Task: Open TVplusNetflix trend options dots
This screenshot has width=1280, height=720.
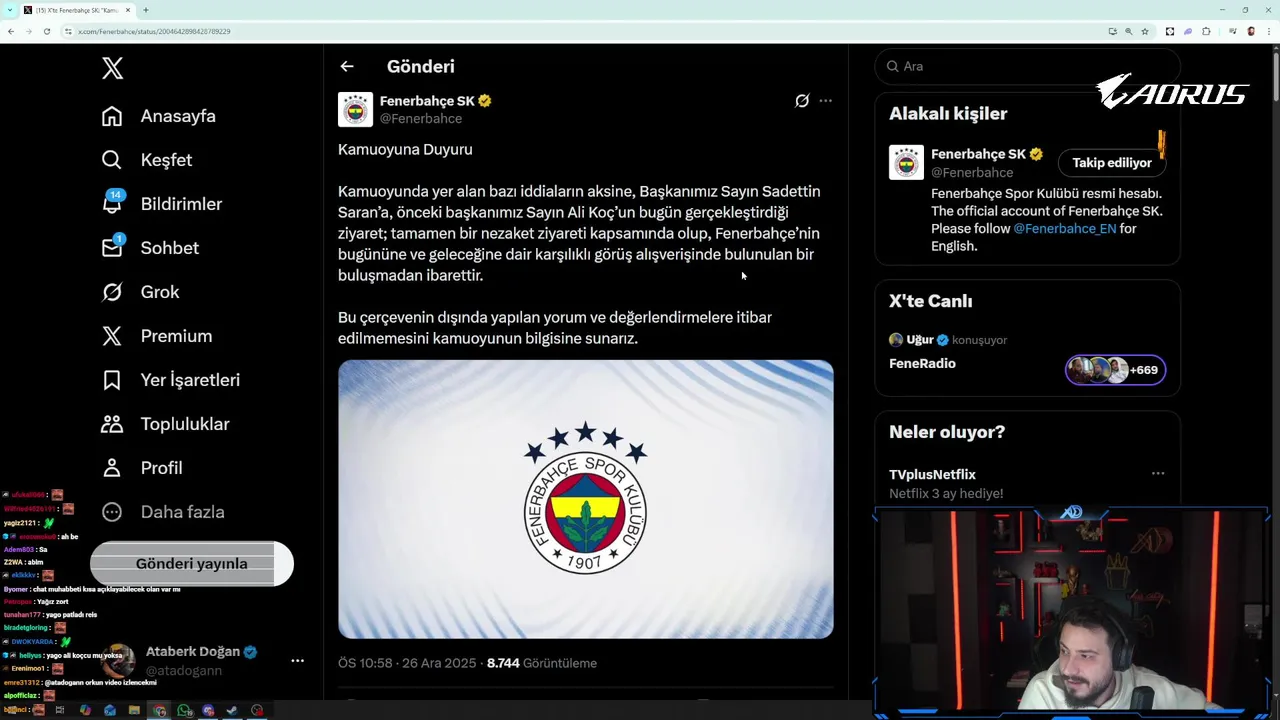Action: click(x=1157, y=474)
